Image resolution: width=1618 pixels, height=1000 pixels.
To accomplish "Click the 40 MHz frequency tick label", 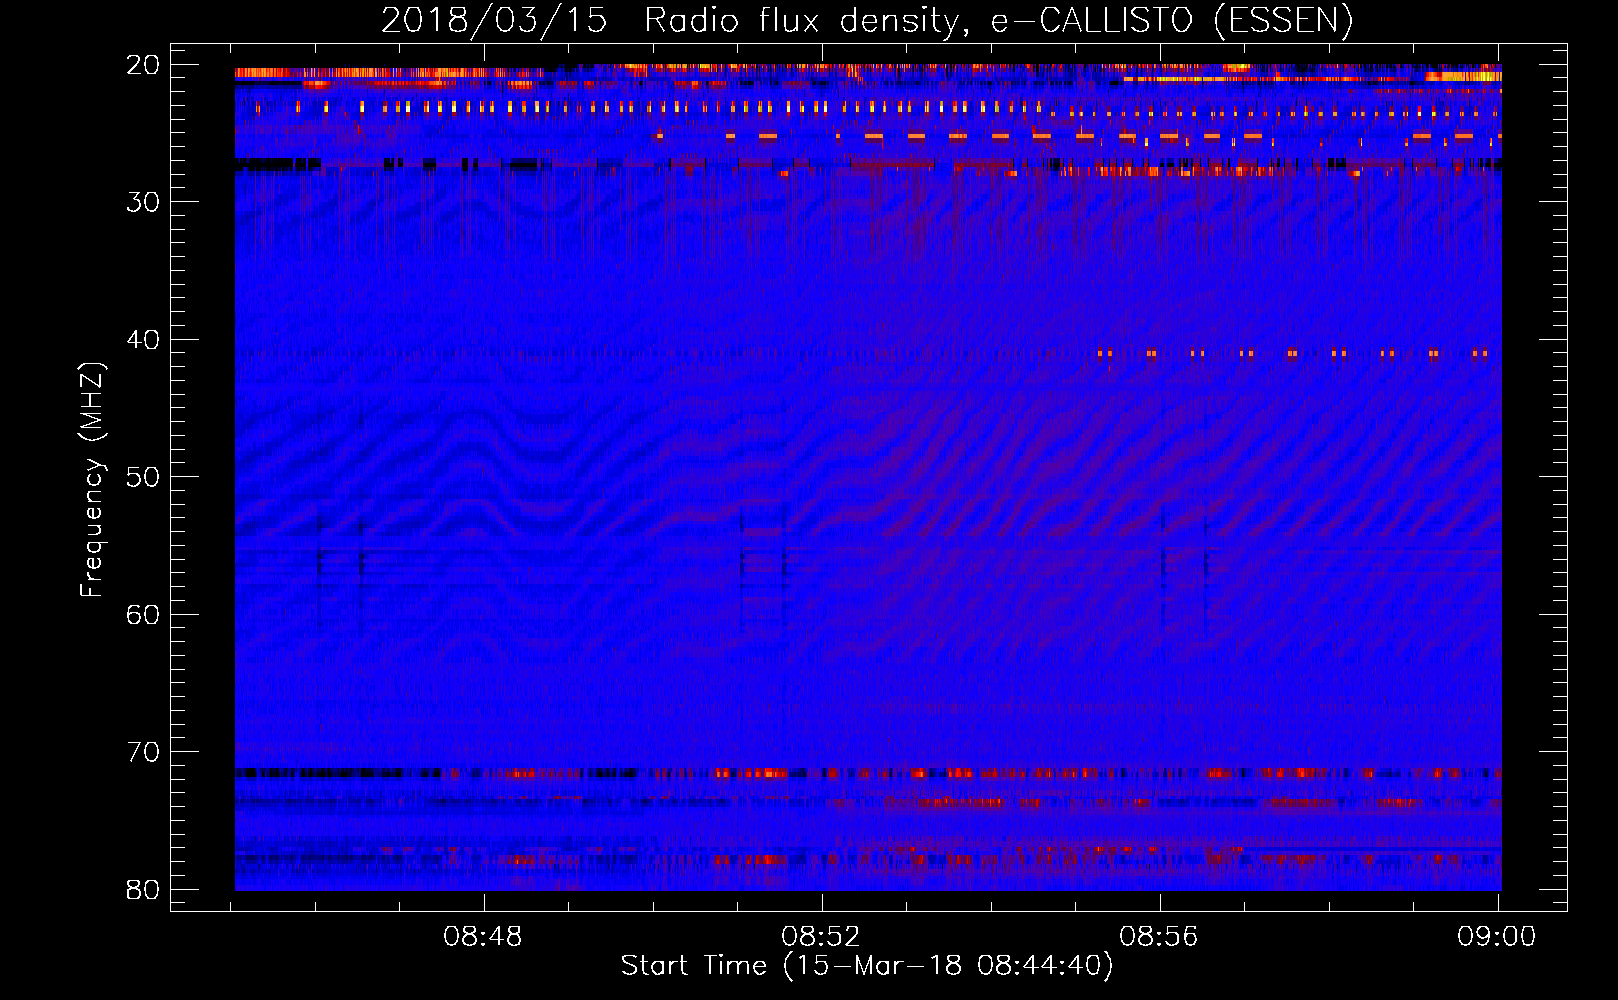I will [x=143, y=340].
